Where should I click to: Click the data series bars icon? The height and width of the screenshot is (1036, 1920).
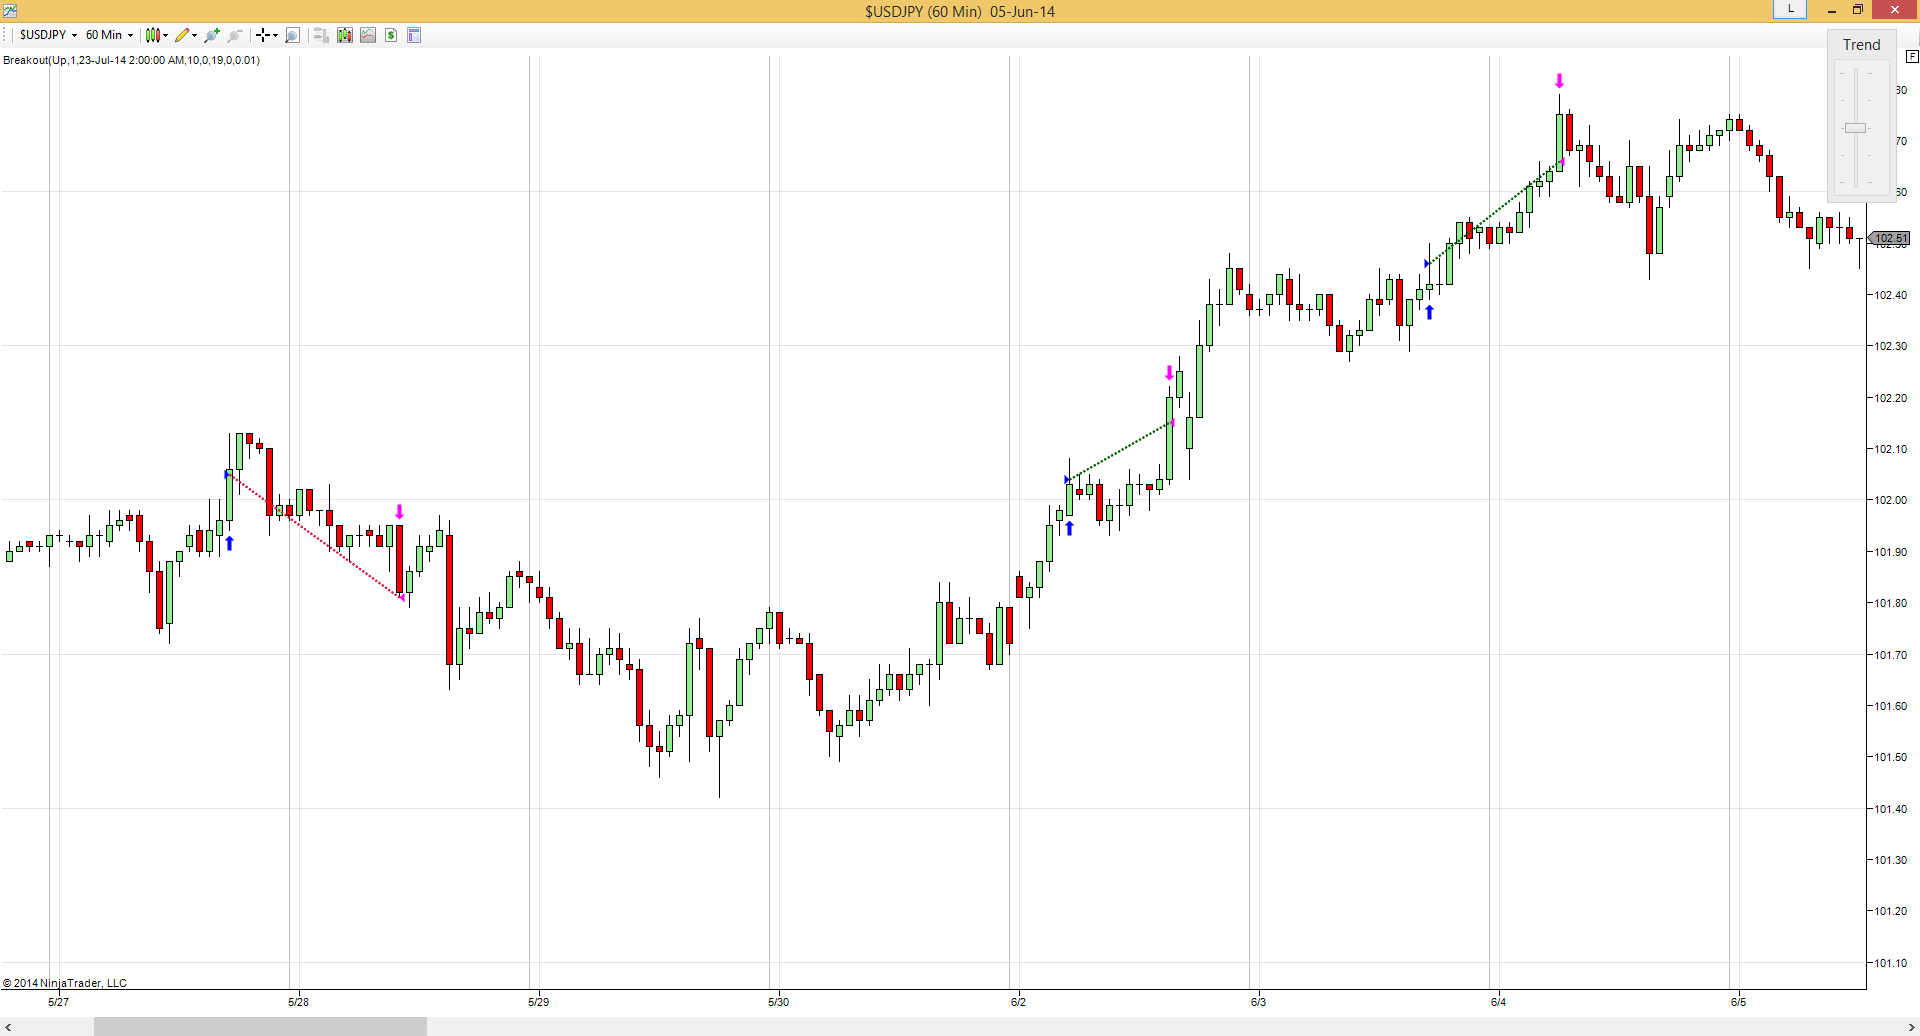tap(321, 35)
